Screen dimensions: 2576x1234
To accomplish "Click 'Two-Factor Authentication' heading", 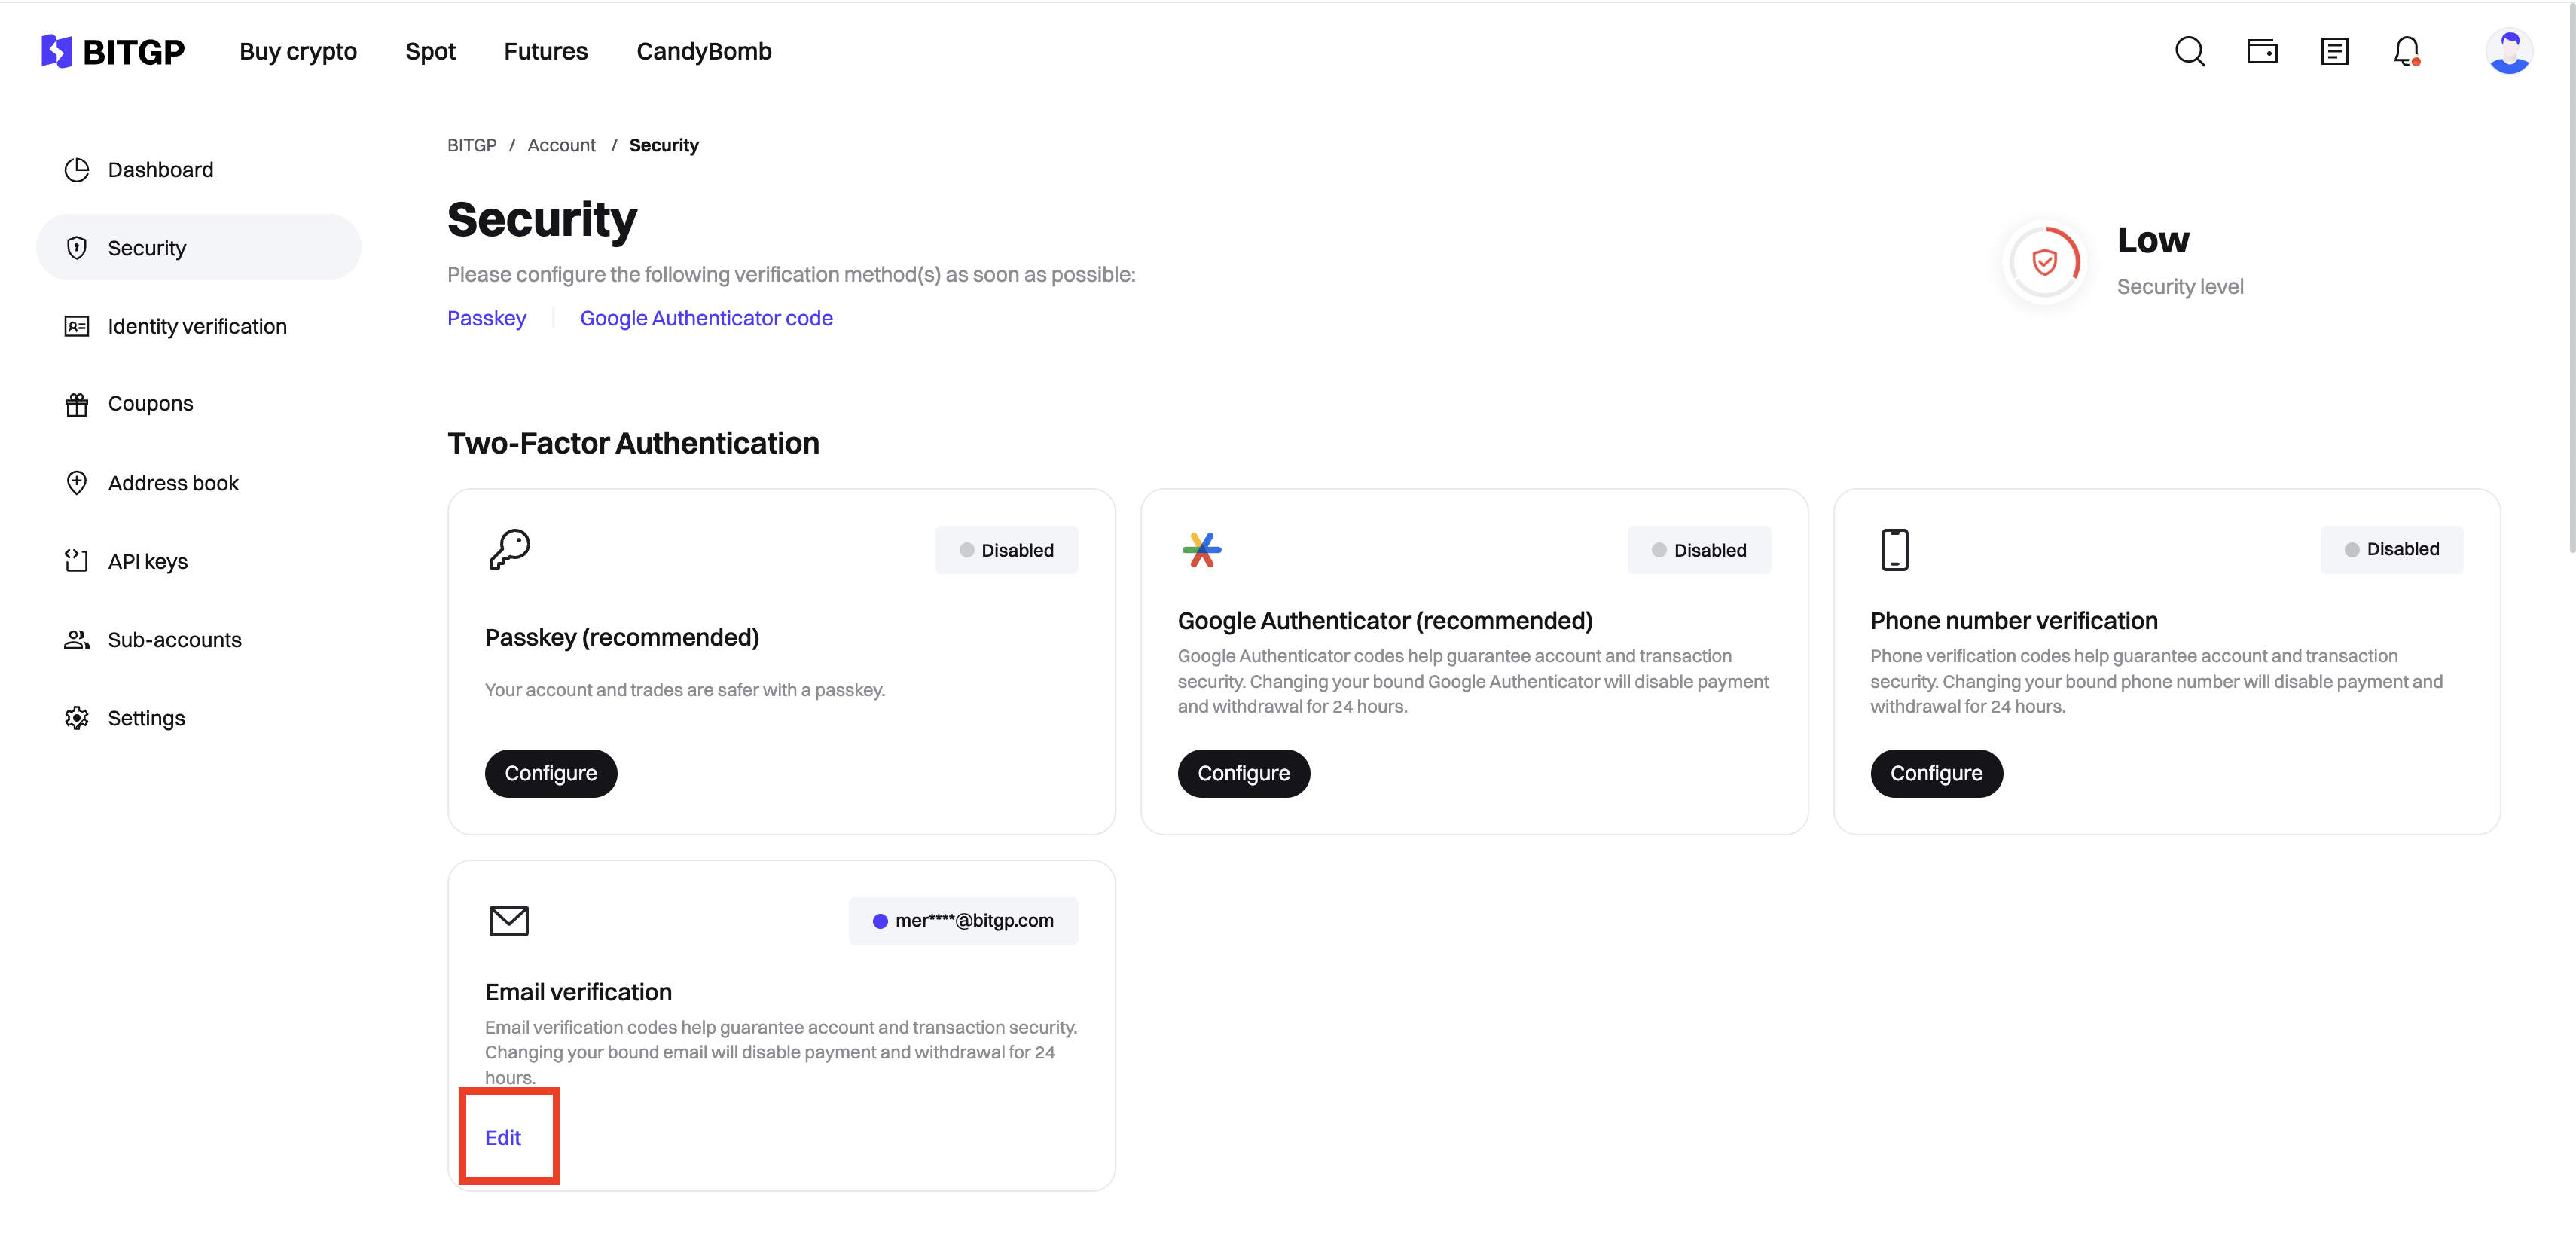I will (633, 443).
